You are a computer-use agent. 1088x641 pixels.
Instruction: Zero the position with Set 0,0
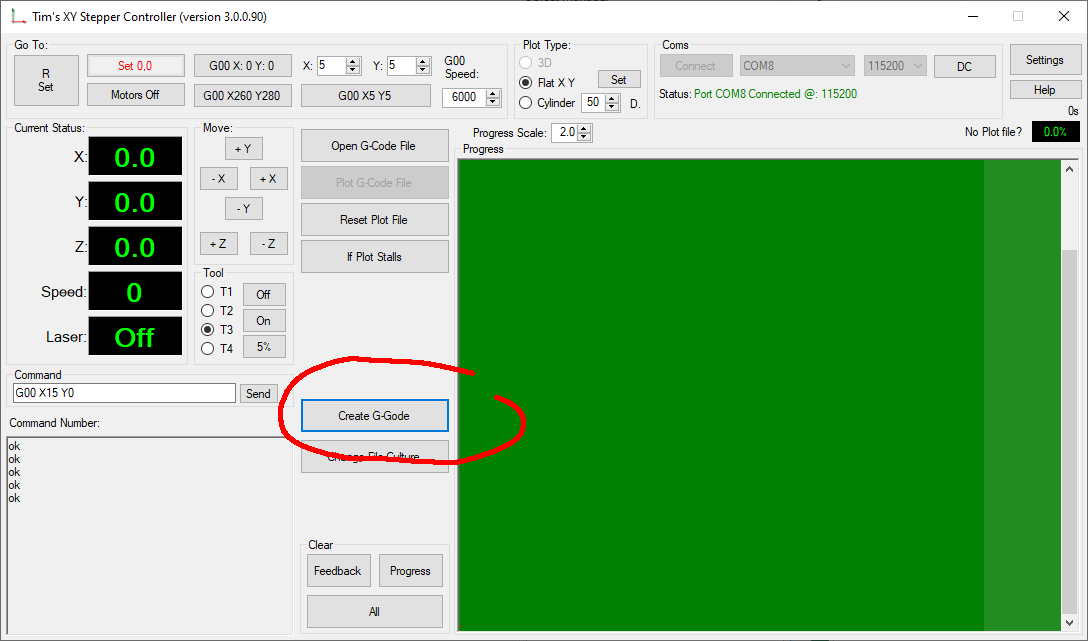135,65
